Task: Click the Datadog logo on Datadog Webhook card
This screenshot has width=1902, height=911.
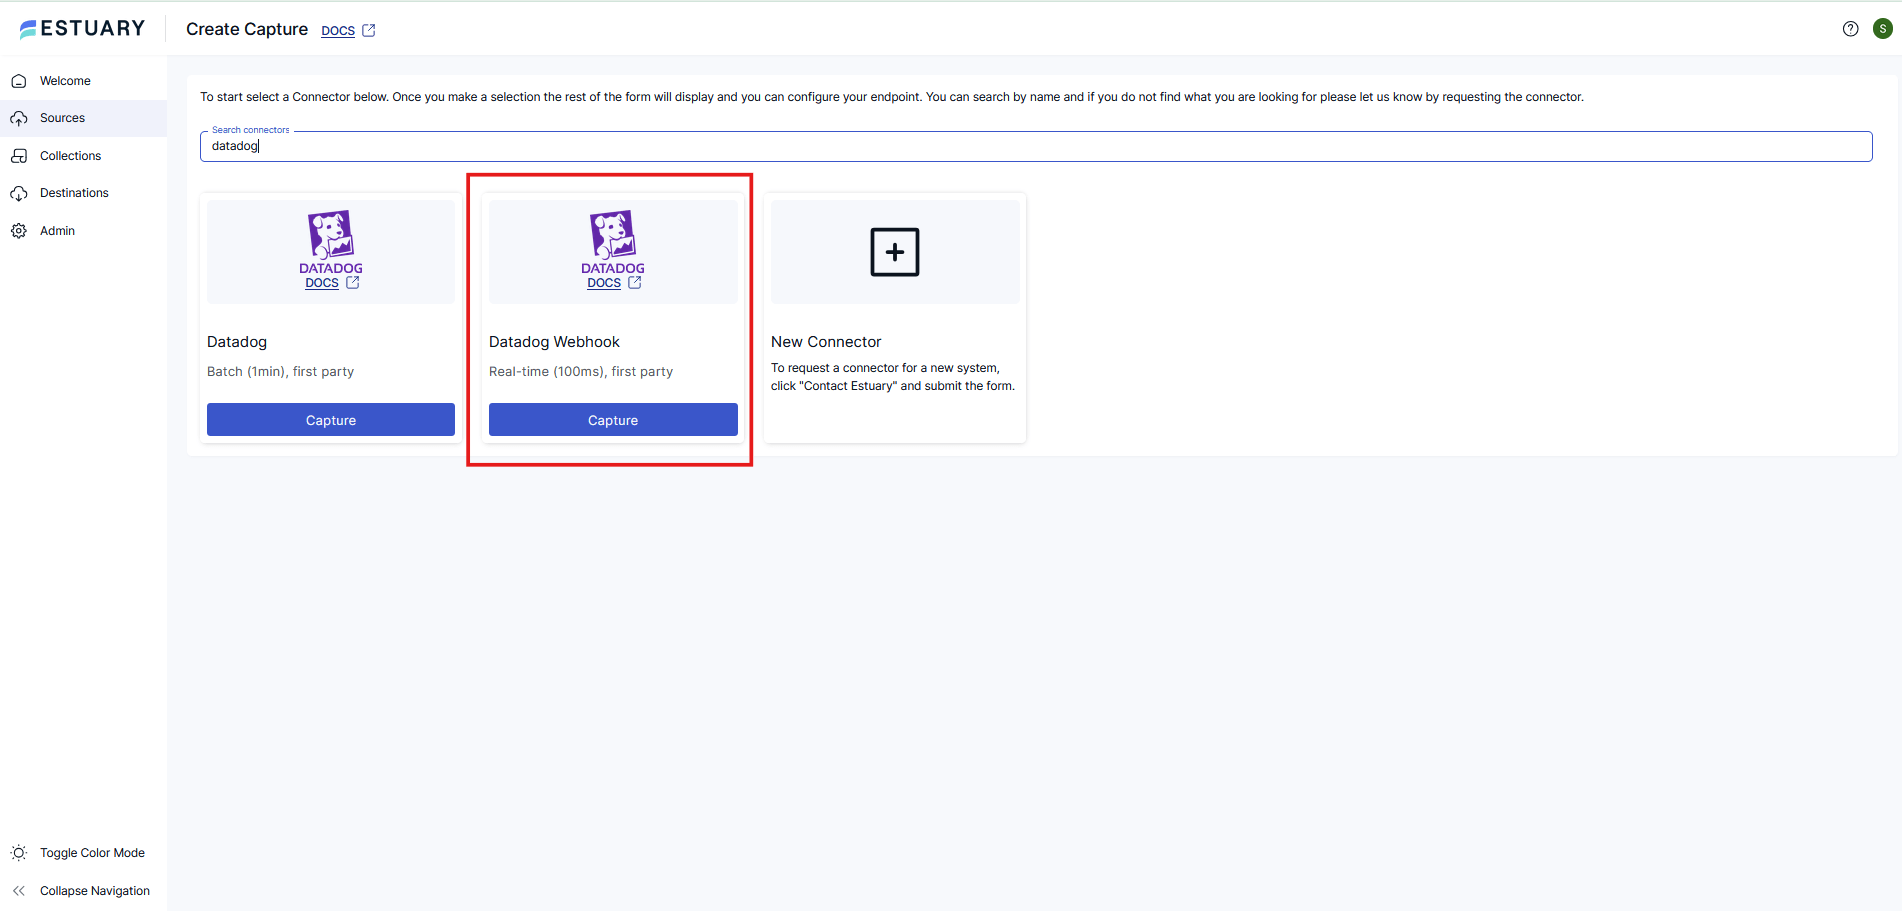Action: click(x=613, y=242)
